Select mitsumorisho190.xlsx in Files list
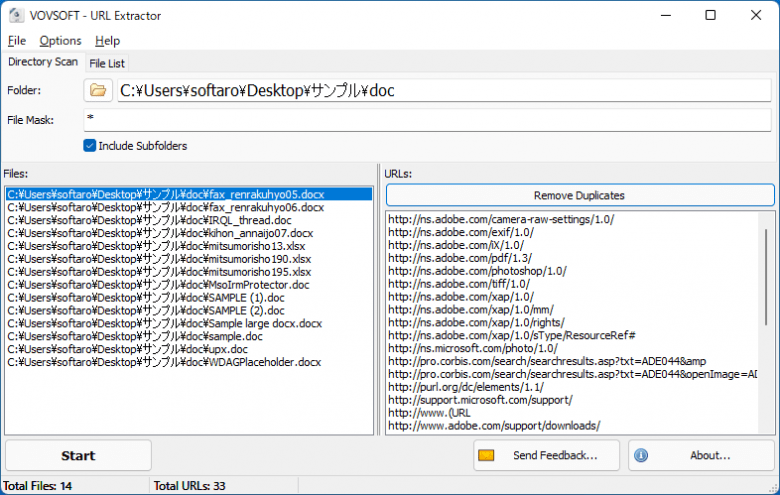Image resolution: width=780 pixels, height=495 pixels. [x=189, y=259]
